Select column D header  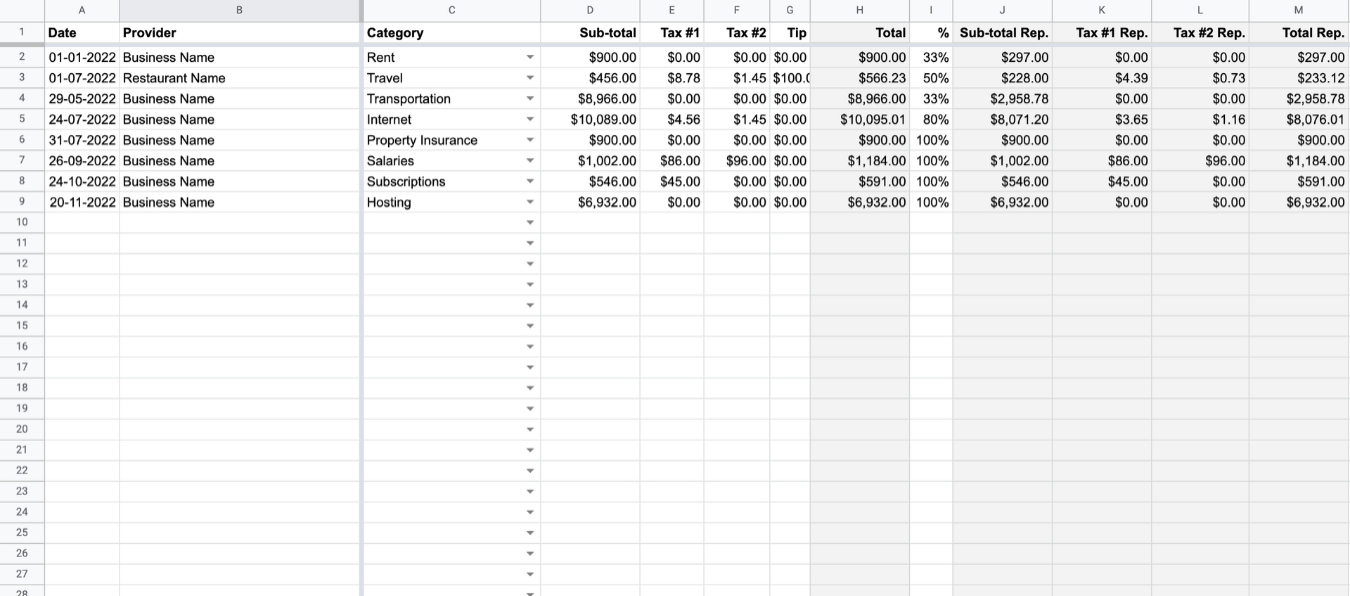590,10
